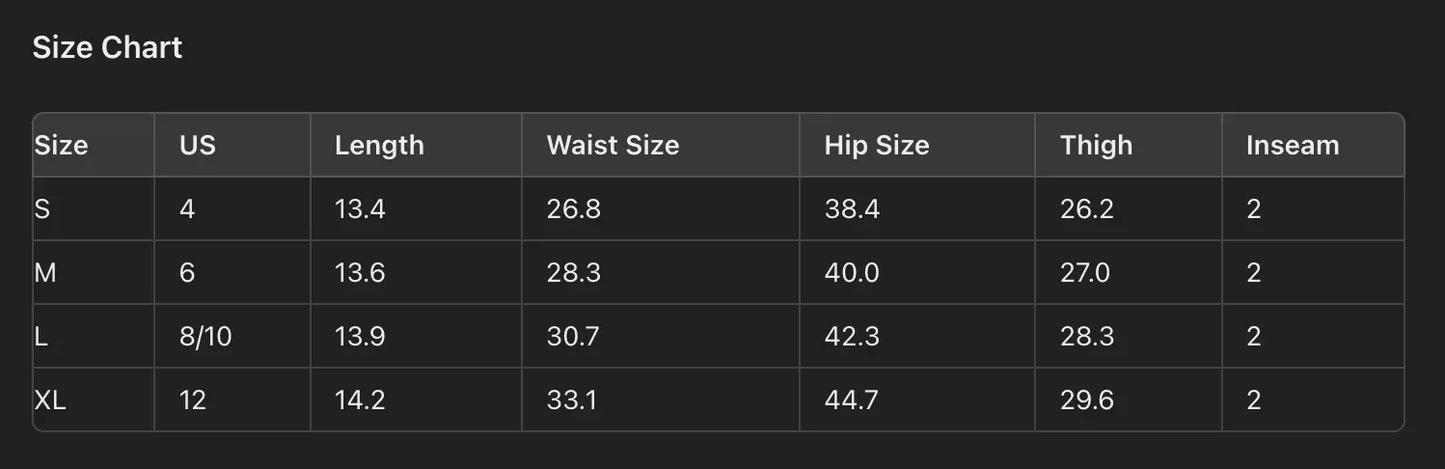Select the L size row label
The width and height of the screenshot is (1445, 469).
41,337
